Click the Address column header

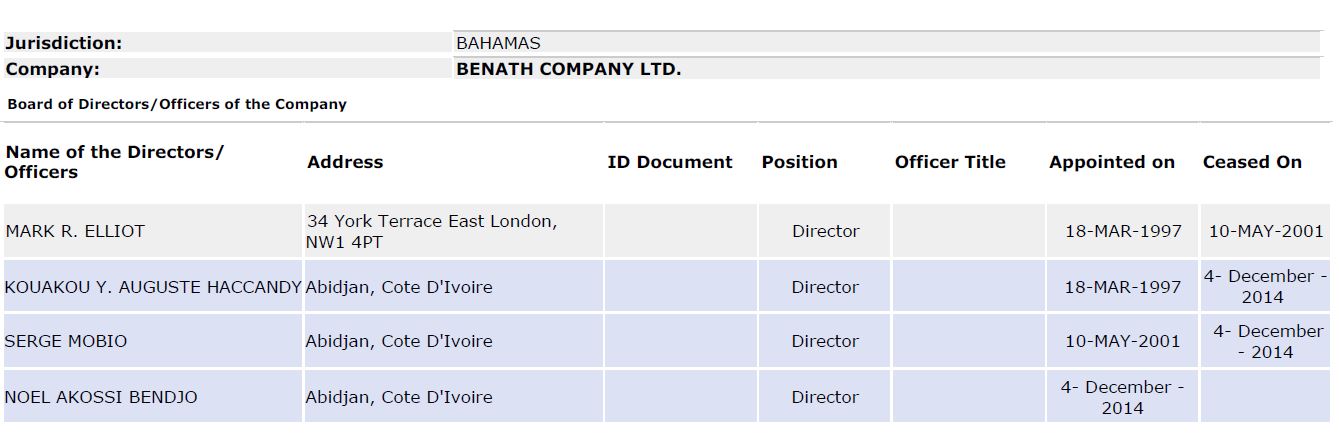click(345, 162)
